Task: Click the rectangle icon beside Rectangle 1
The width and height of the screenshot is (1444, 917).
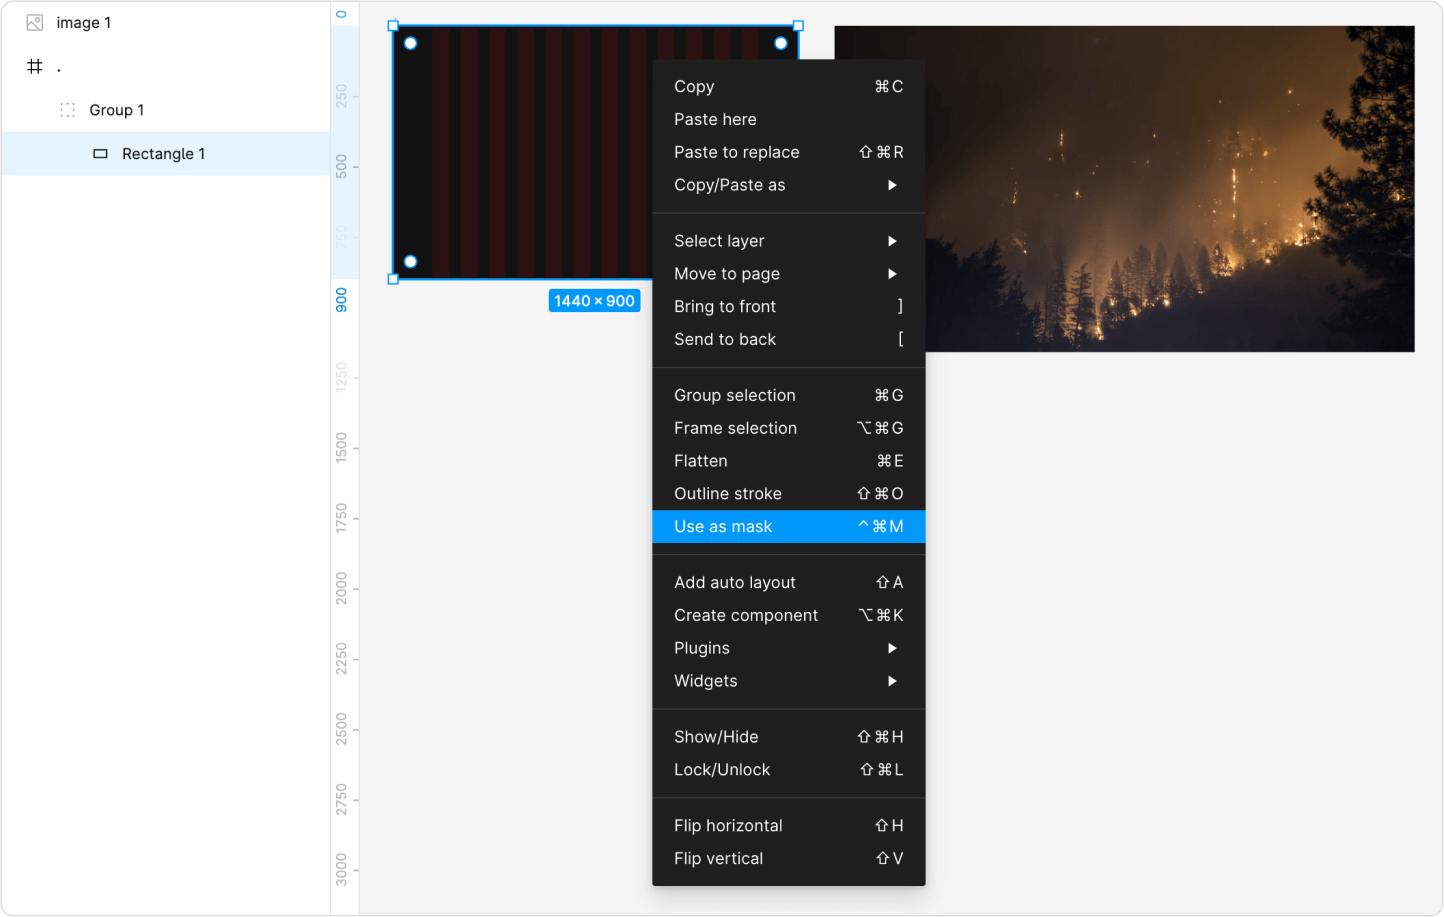Action: click(100, 154)
